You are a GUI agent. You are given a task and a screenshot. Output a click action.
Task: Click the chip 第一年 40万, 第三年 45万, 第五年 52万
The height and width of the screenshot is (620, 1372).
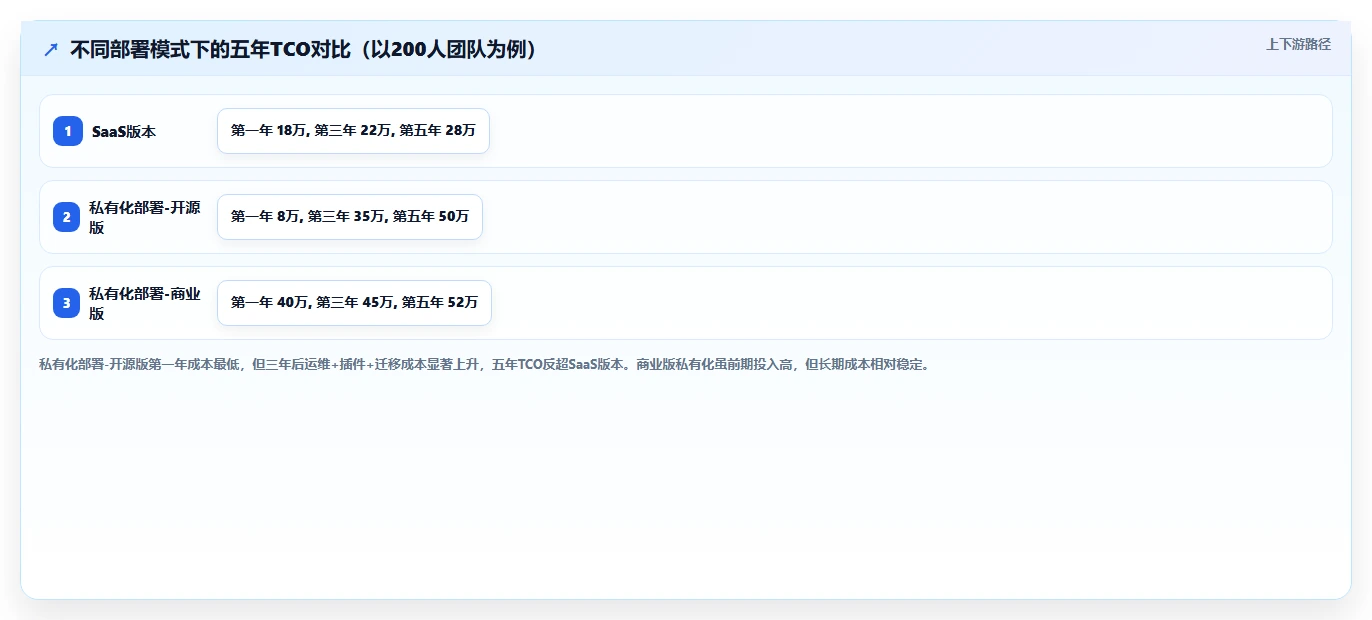[354, 303]
